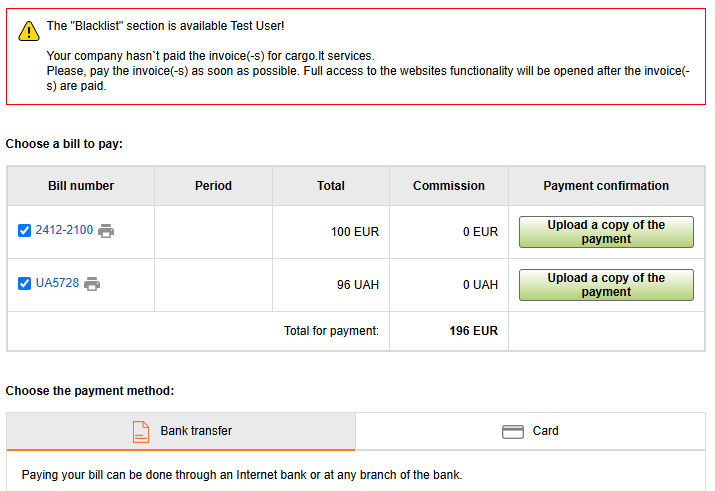Click the Payment confirmation column header
This screenshot has height=491, width=715.
click(x=606, y=186)
